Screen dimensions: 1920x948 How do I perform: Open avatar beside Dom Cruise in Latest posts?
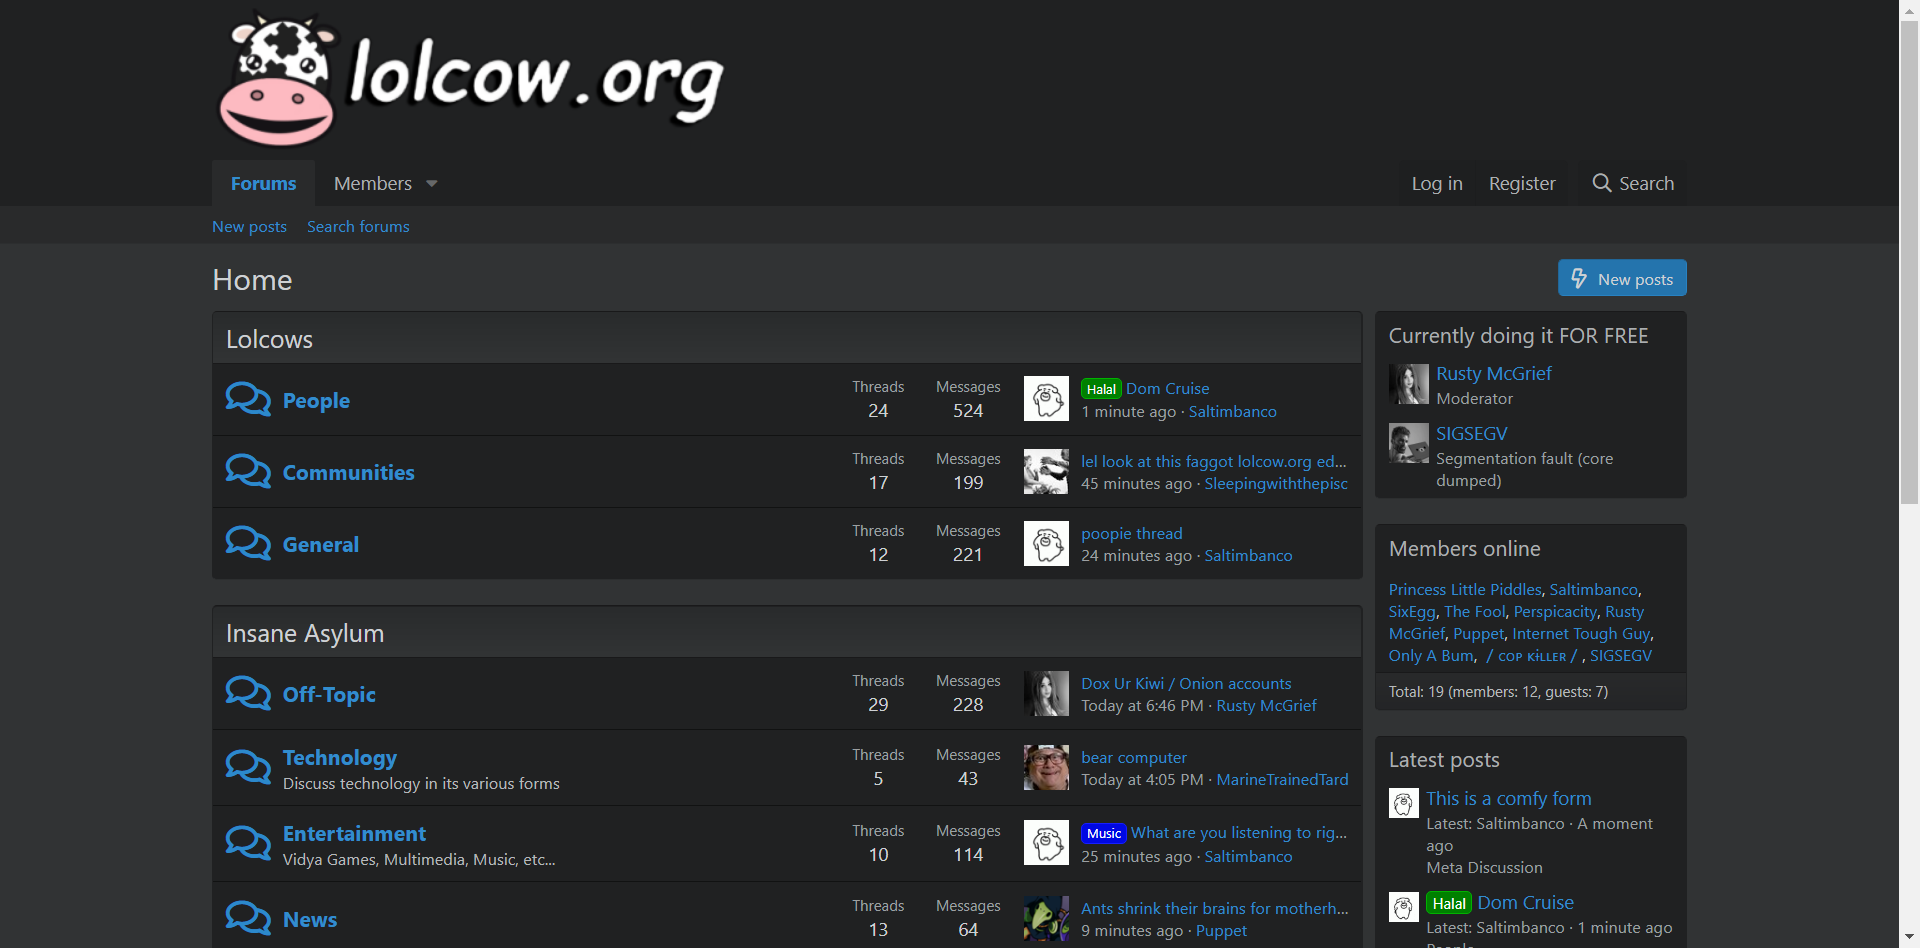[1403, 907]
